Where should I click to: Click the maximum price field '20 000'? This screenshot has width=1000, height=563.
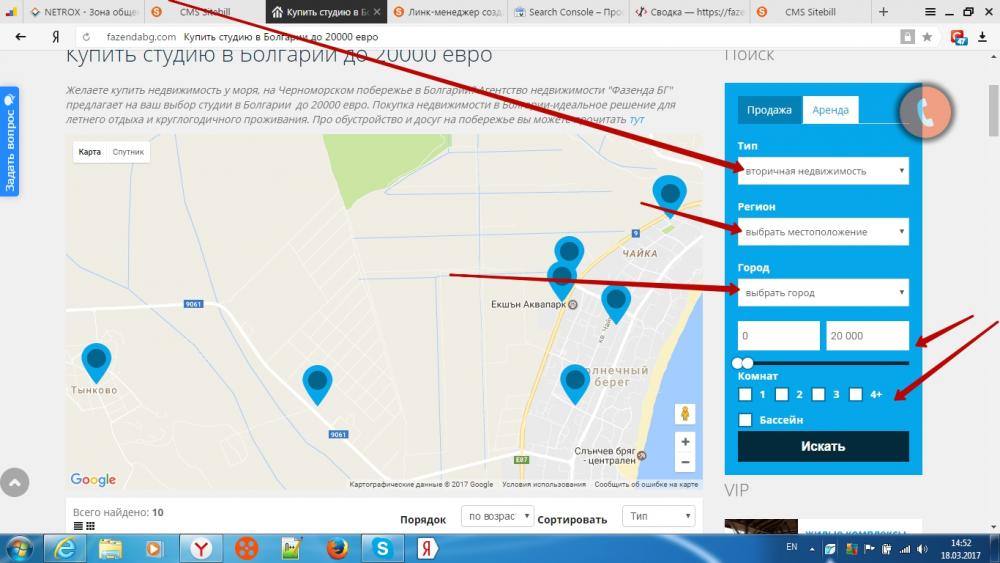[x=867, y=336]
